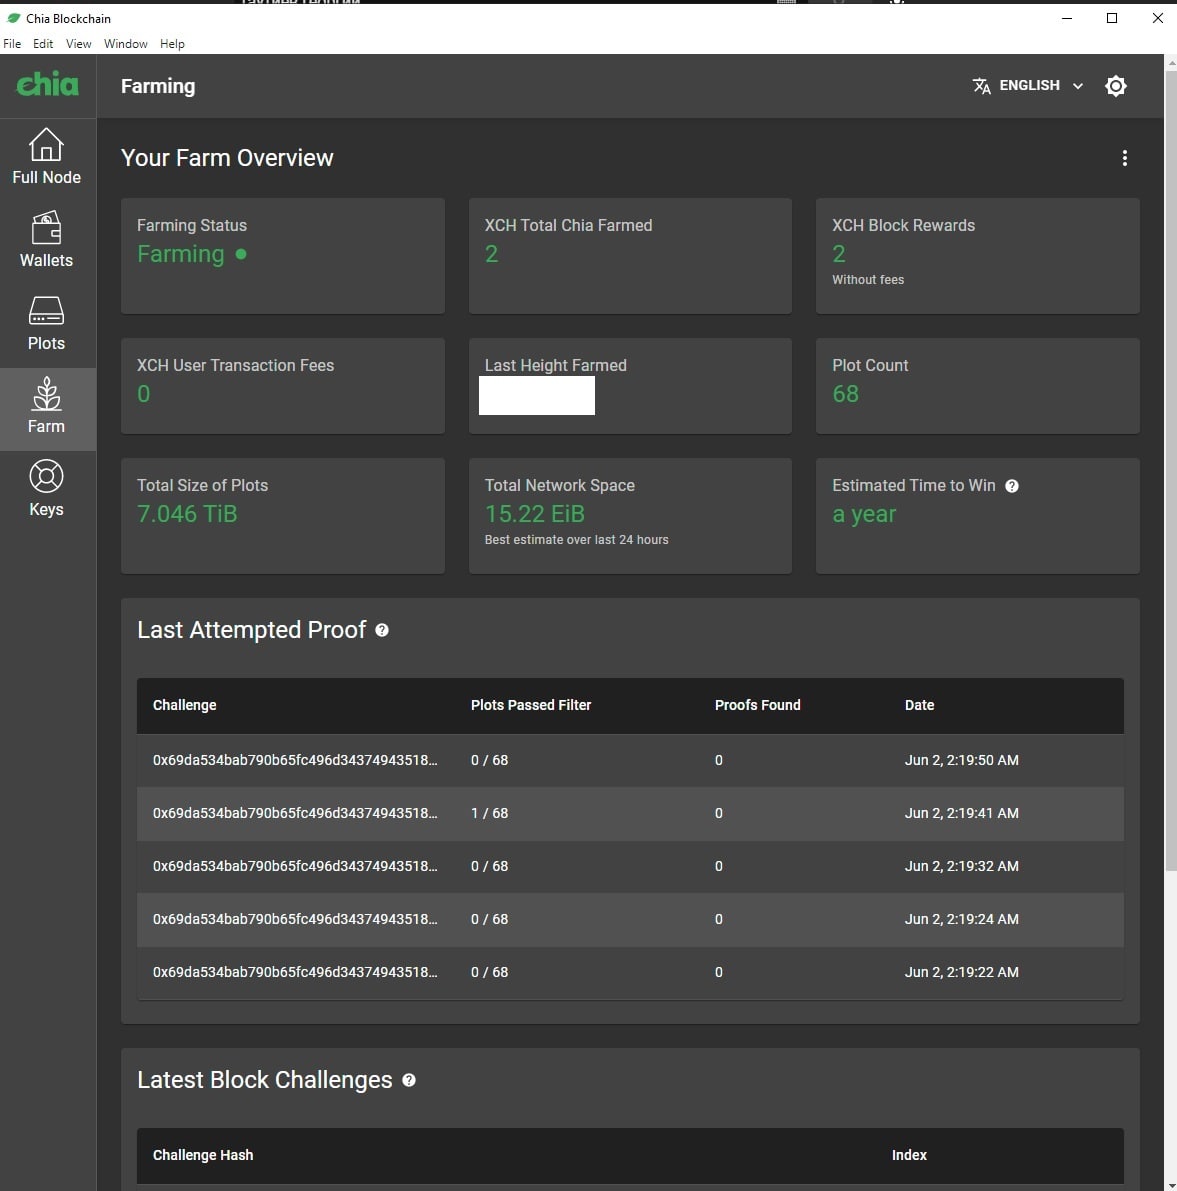Open the View menu
Viewport: 1177px width, 1191px height.
coord(78,44)
